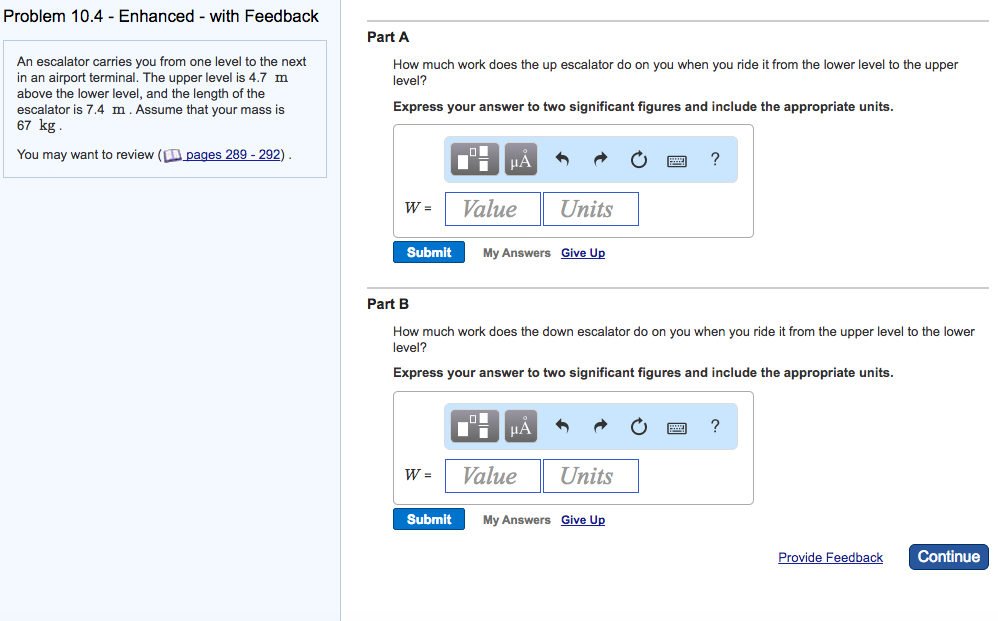
Task: Open help question mark in Part A
Action: coord(715,159)
